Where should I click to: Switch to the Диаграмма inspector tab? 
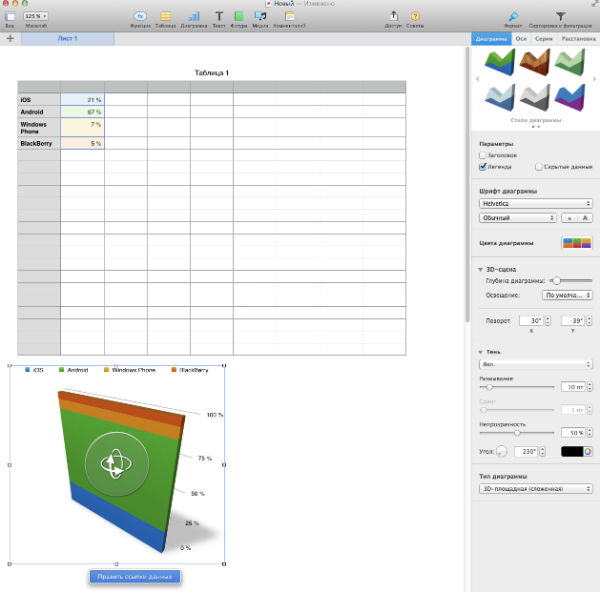click(x=491, y=39)
